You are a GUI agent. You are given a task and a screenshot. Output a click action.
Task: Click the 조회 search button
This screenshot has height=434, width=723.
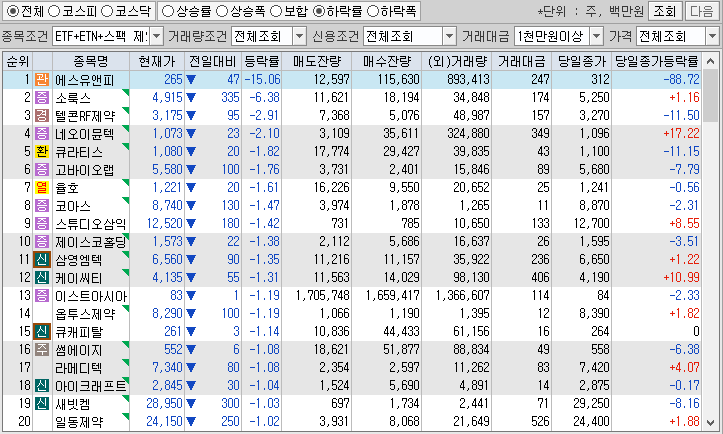[664, 11]
